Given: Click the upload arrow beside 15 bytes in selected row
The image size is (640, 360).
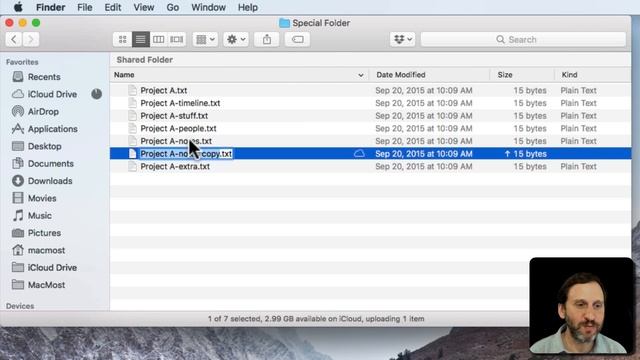Looking at the screenshot, I should pos(507,154).
